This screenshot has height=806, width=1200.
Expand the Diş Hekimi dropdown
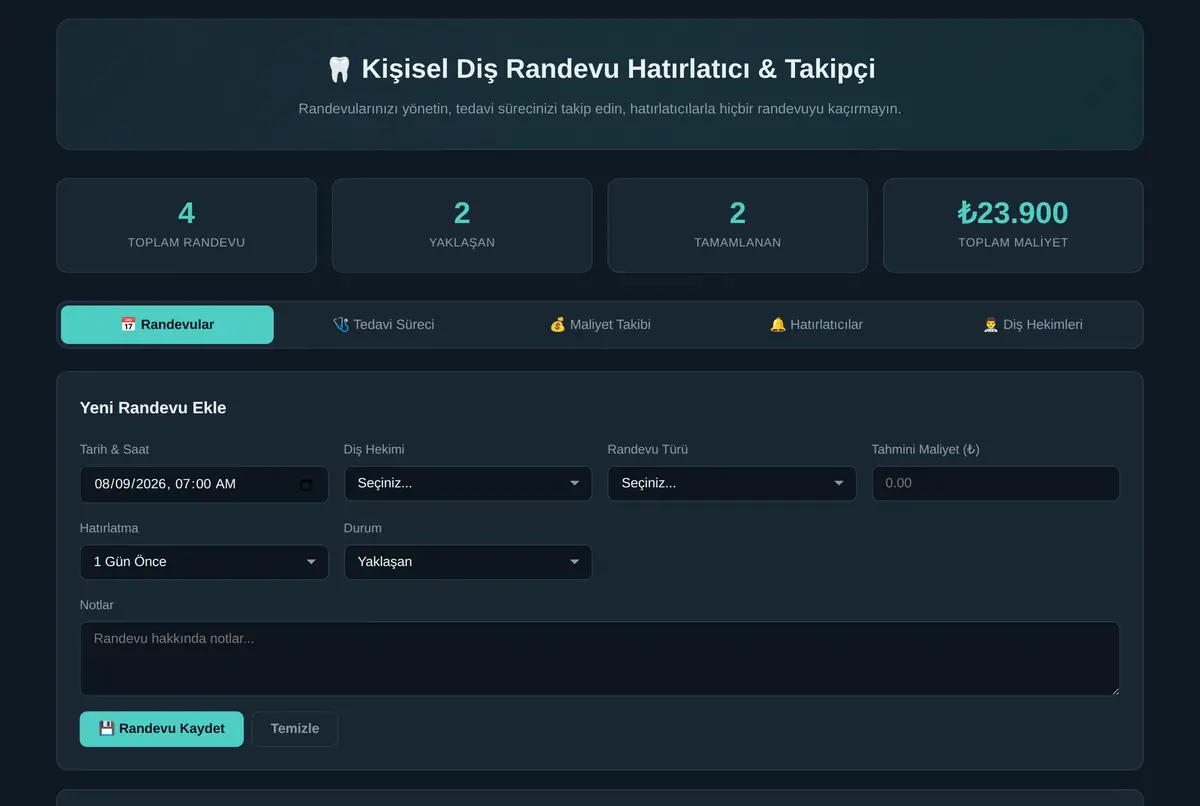[x=468, y=484]
